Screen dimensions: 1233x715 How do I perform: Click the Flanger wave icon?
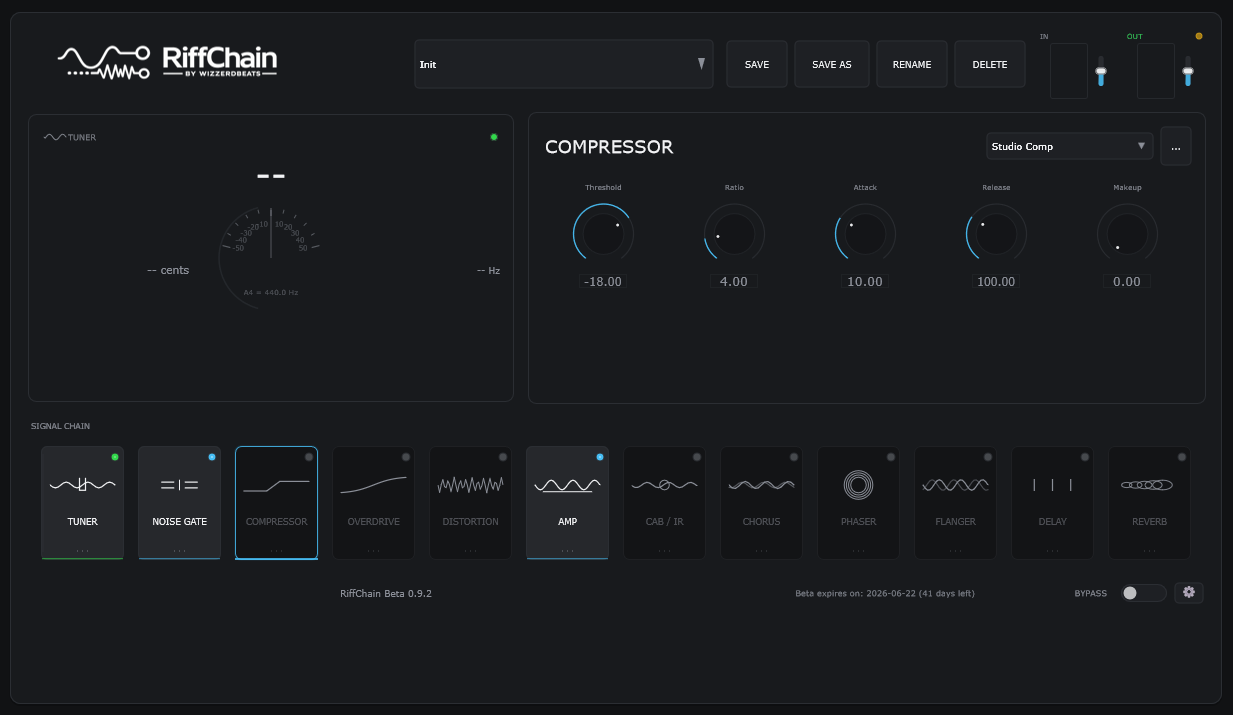[x=955, y=485]
